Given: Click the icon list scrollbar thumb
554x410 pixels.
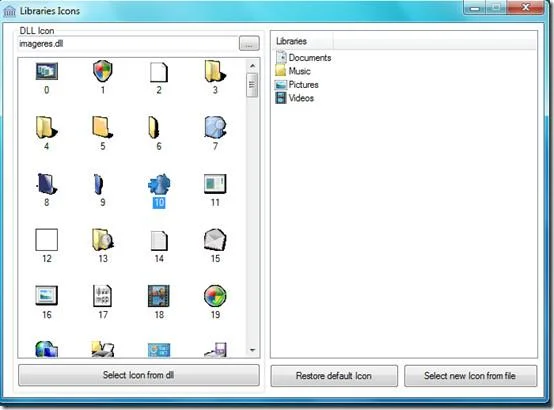Looking at the screenshot, I should tap(252, 85).
